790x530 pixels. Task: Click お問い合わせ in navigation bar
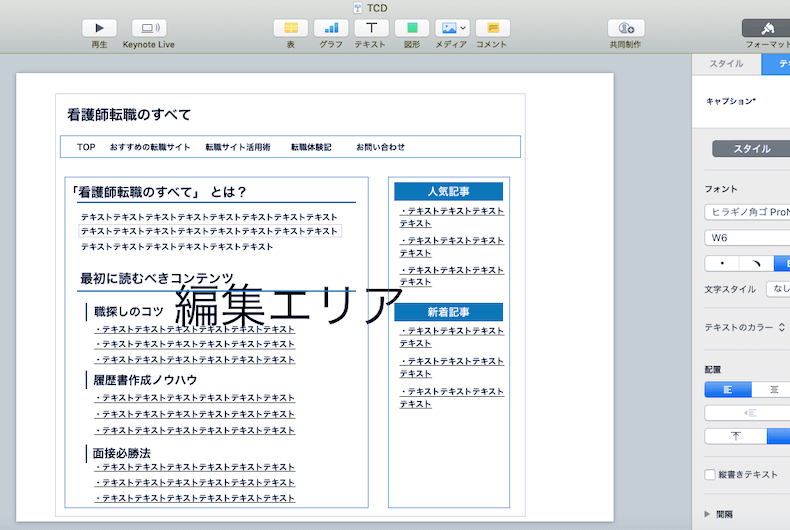[x=380, y=147]
